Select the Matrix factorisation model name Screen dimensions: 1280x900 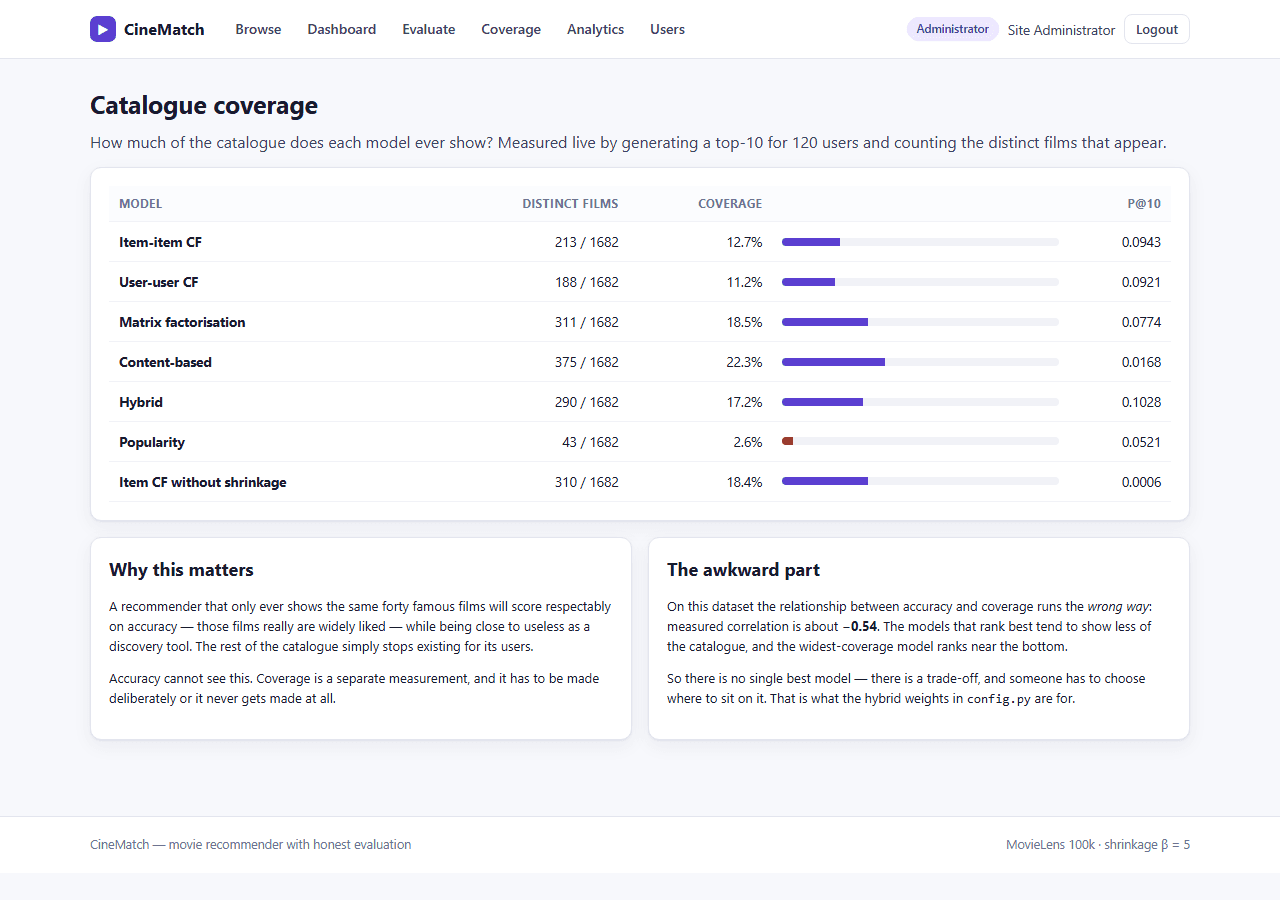182,322
